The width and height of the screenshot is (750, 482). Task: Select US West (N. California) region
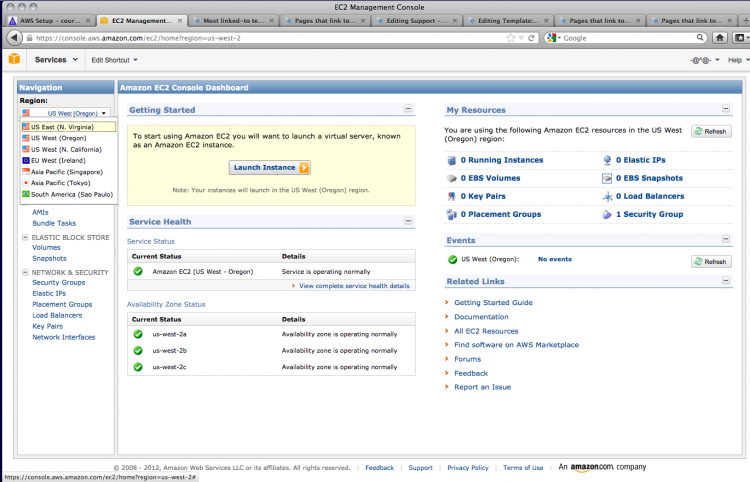[68, 149]
